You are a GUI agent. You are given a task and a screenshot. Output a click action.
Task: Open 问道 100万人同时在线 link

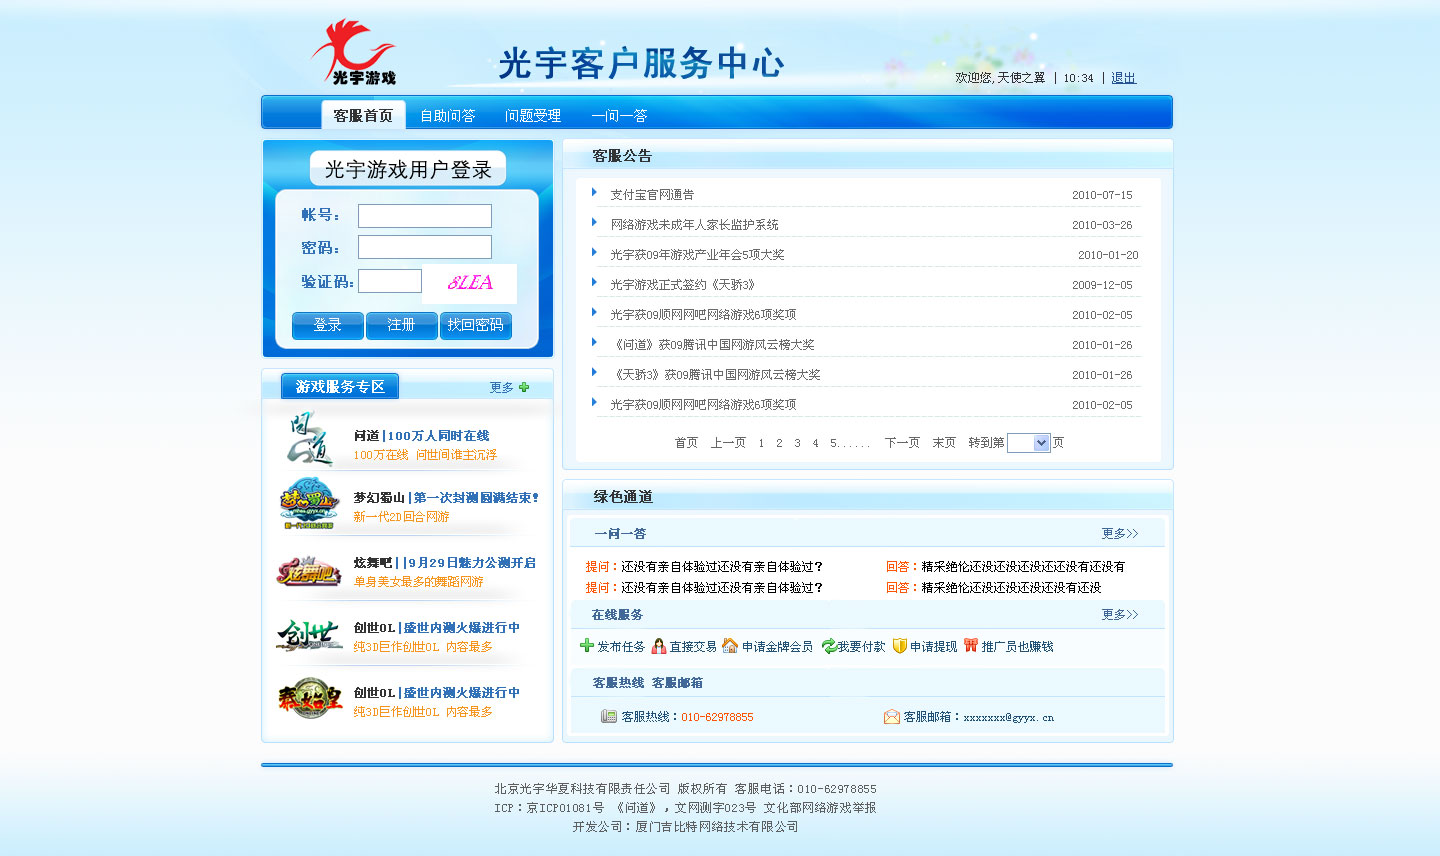click(421, 436)
